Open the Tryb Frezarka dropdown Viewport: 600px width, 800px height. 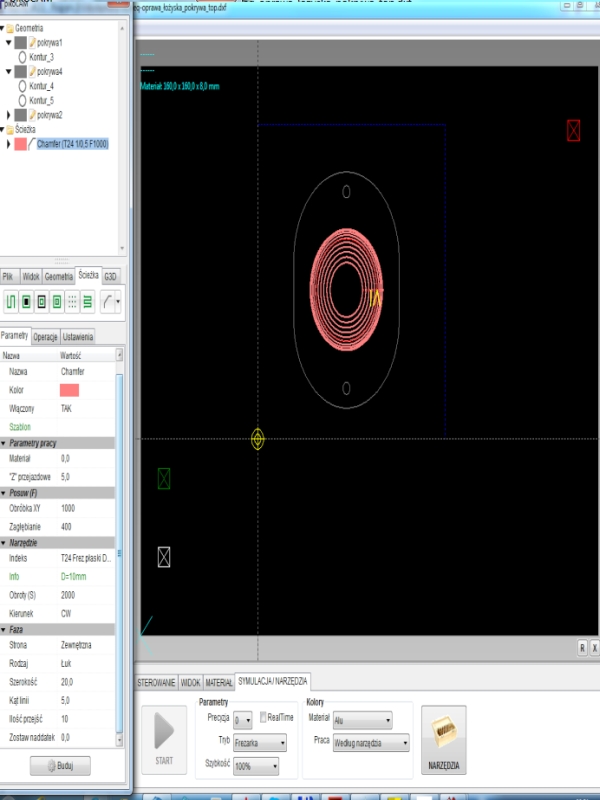click(x=260, y=743)
